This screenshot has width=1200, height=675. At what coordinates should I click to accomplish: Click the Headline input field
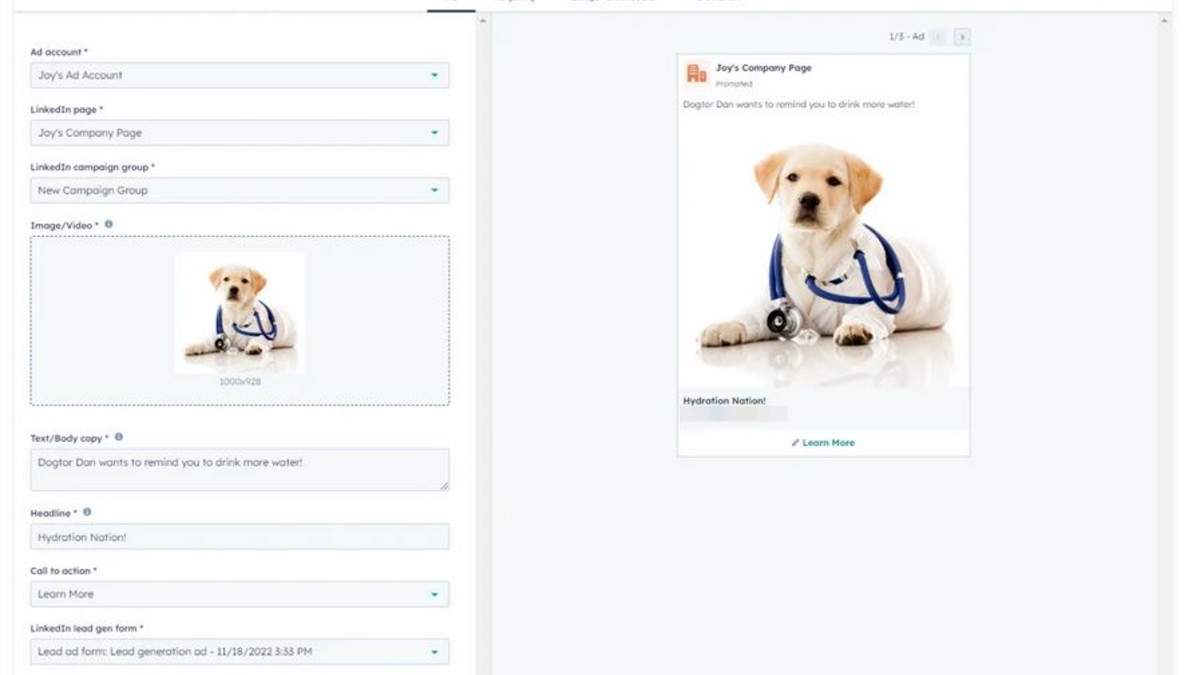239,537
